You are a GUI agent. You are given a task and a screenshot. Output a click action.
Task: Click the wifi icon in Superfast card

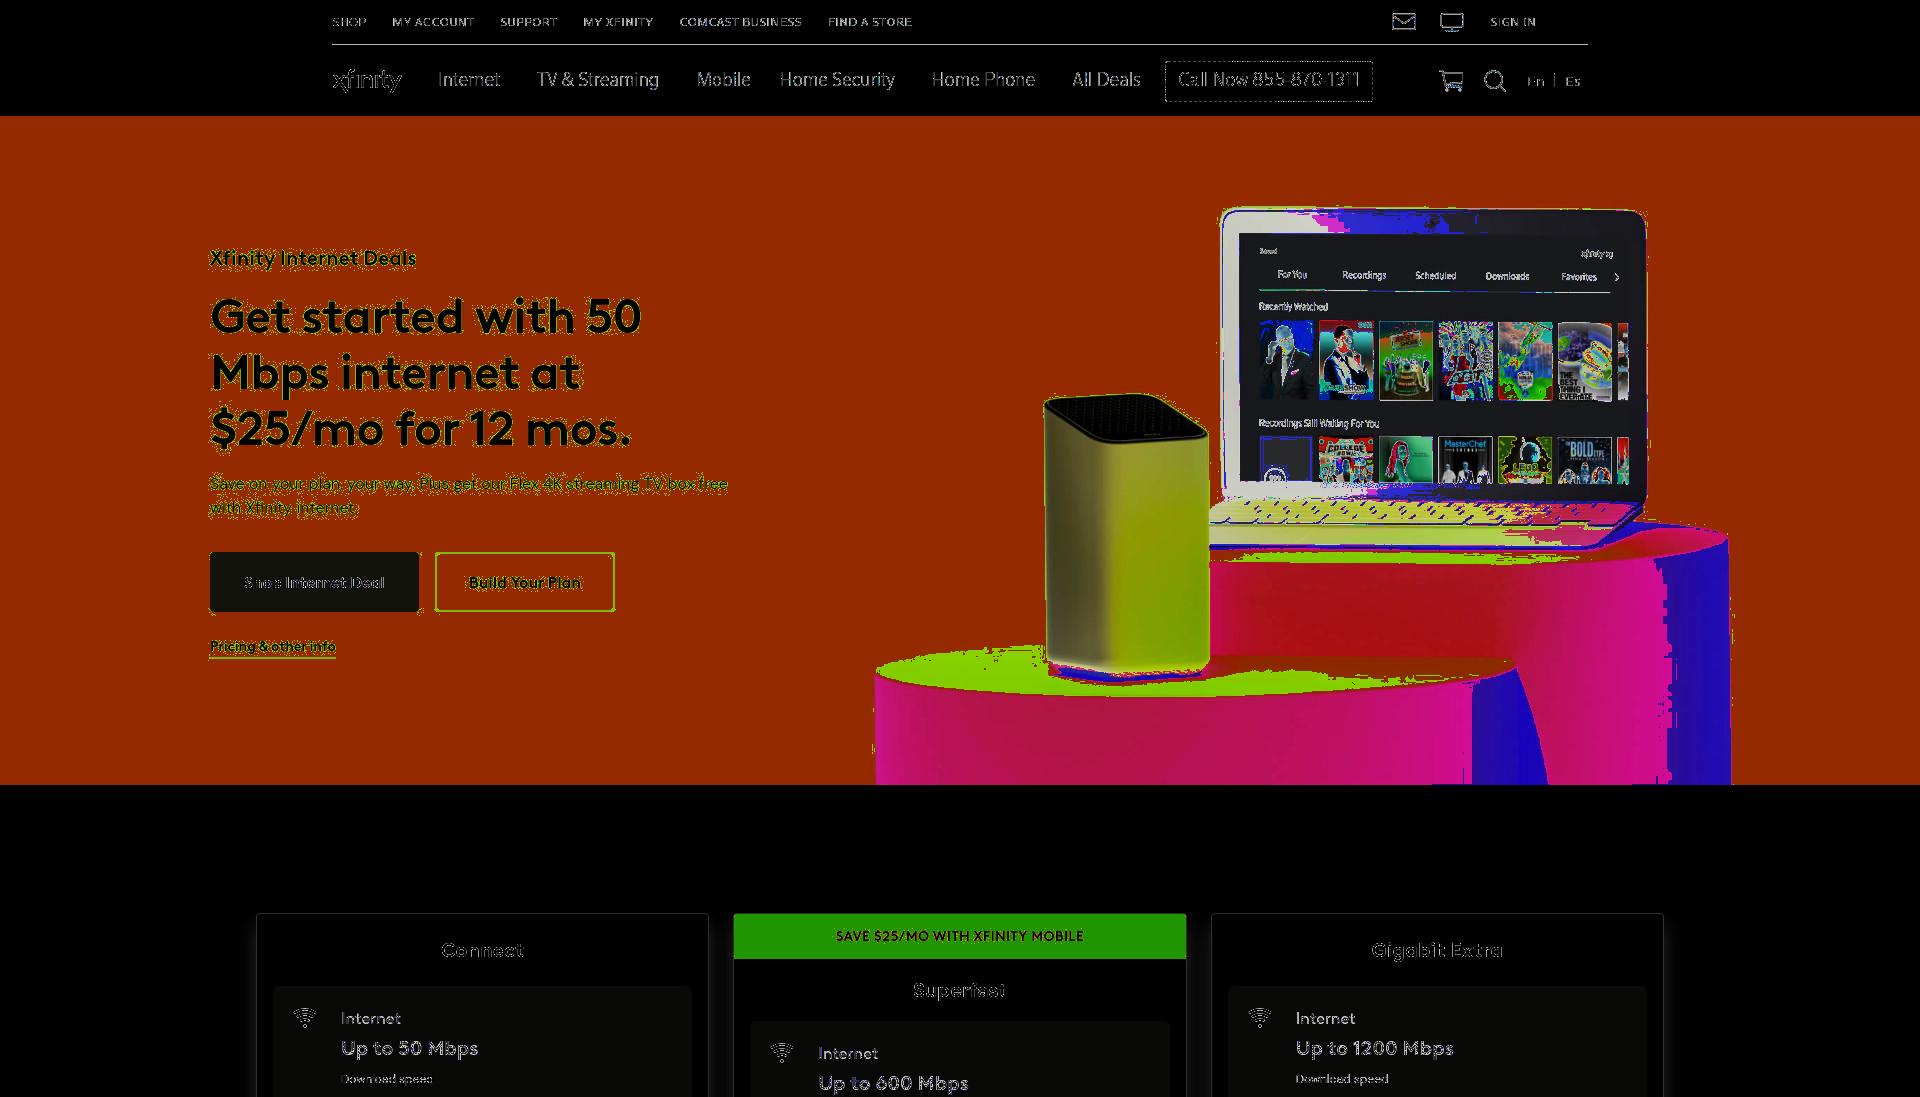(782, 1052)
